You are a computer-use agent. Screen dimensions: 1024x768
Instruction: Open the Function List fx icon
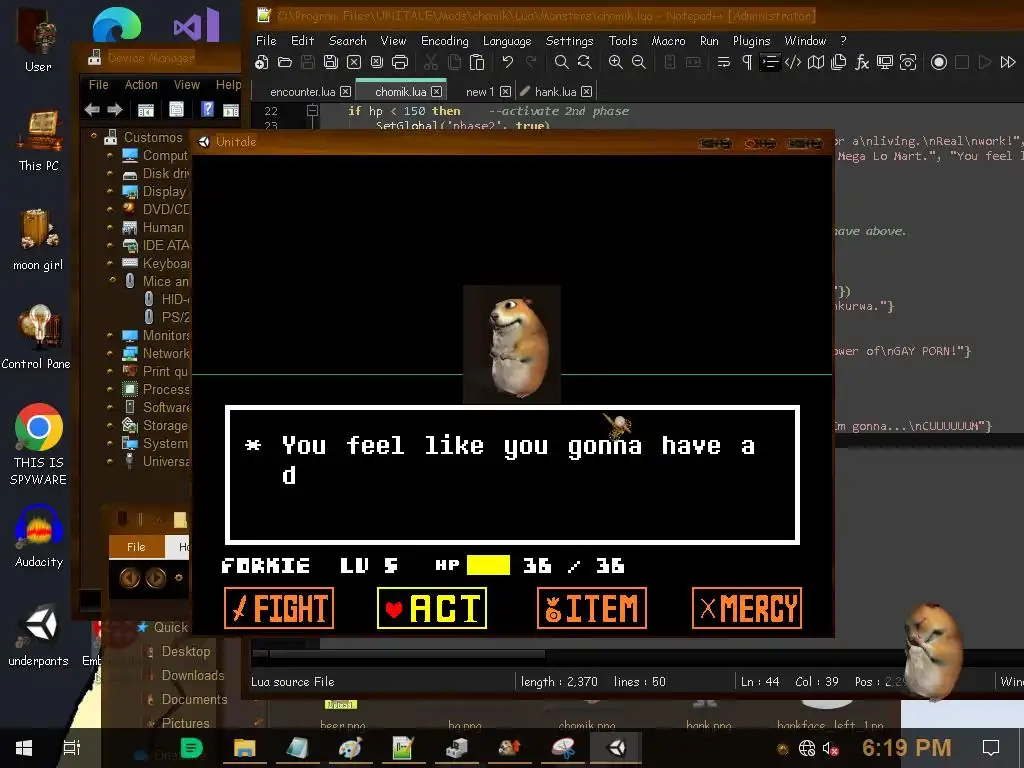(862, 62)
